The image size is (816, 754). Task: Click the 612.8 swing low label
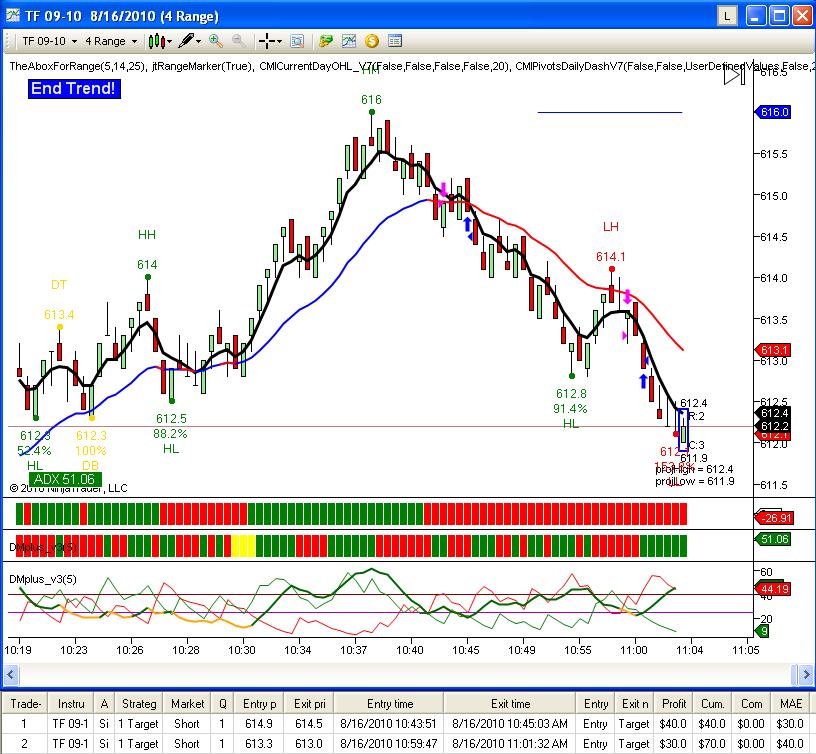coord(571,393)
